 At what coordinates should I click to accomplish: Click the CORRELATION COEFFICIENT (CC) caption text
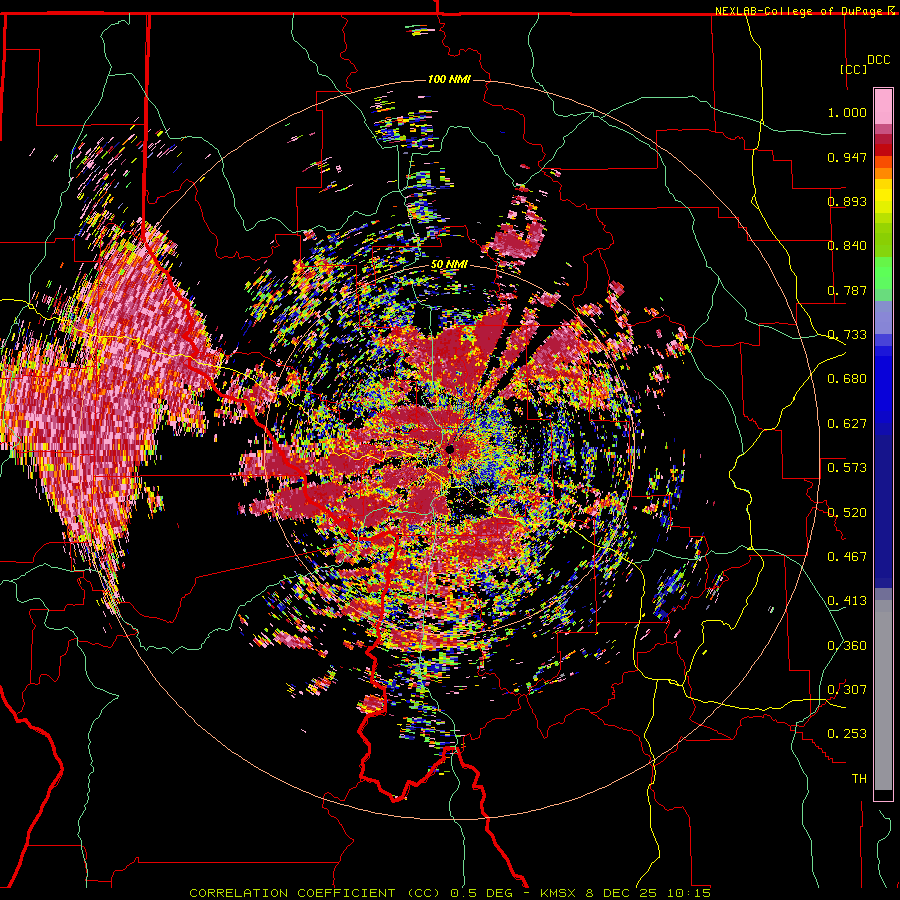tap(315, 893)
